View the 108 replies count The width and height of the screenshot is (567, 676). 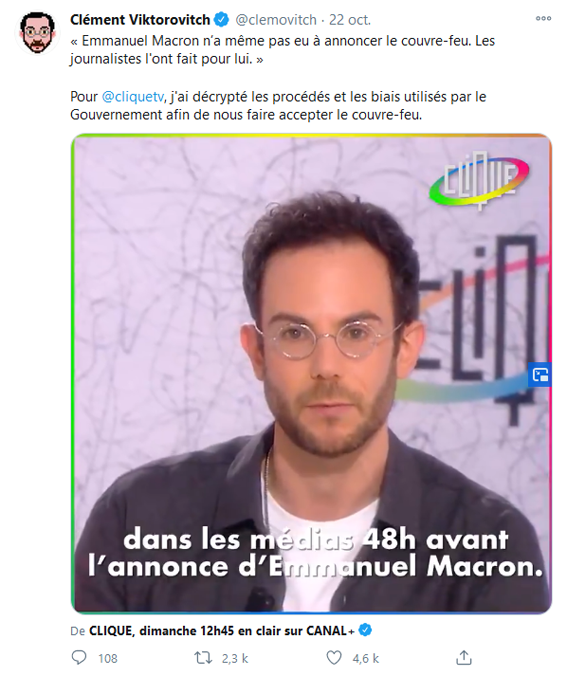pyautogui.click(x=107, y=658)
